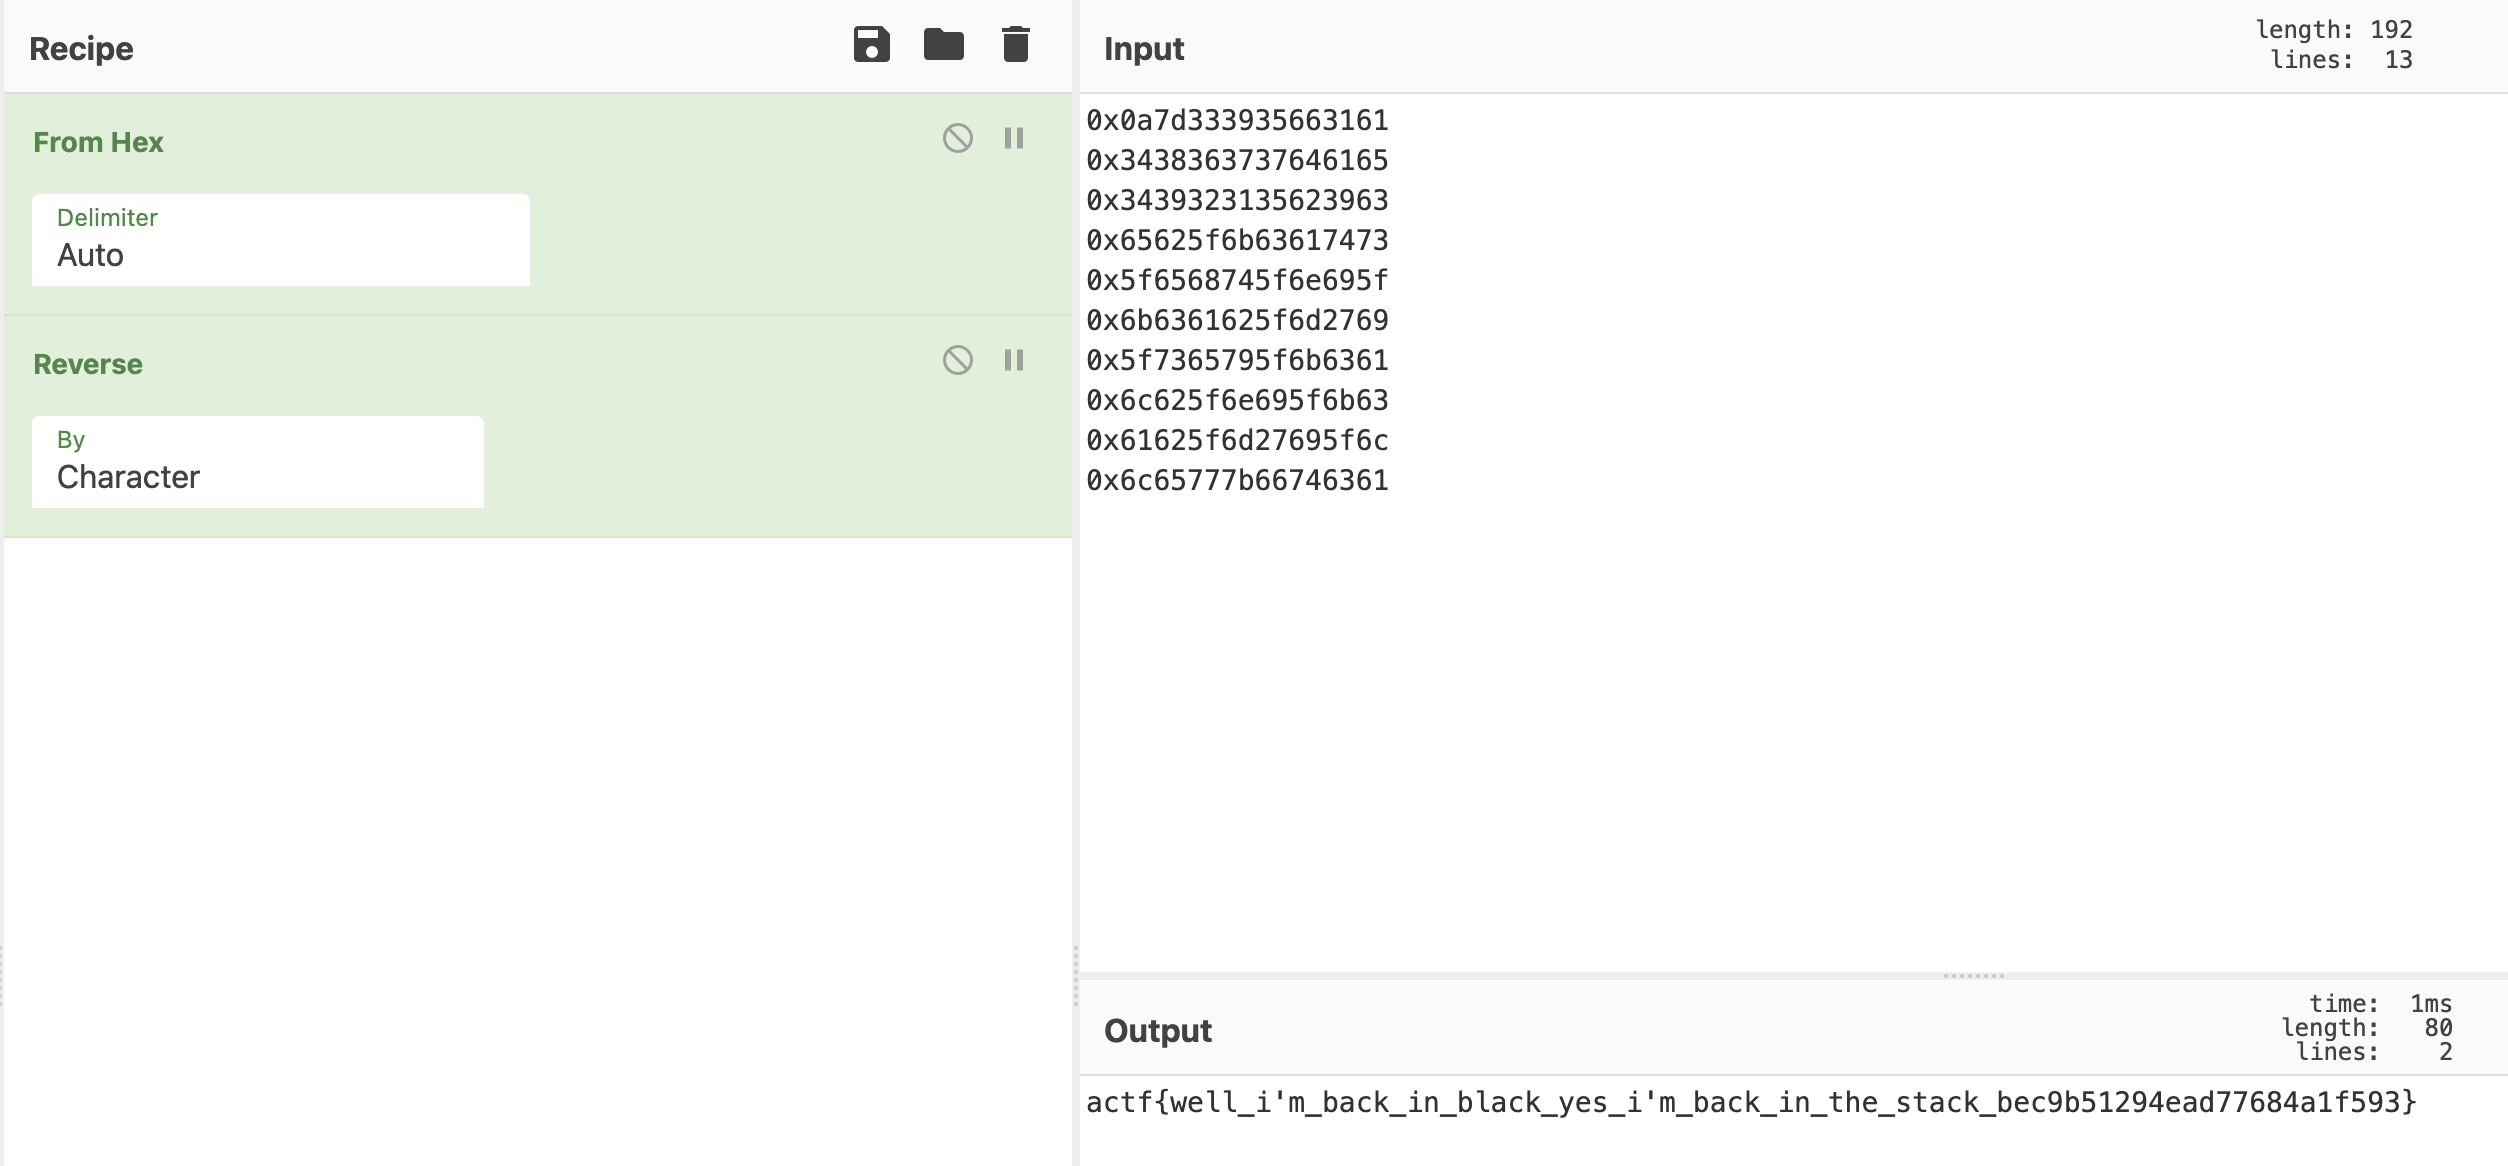Open the By Character dropdown
The height and width of the screenshot is (1166, 2508).
coord(257,462)
